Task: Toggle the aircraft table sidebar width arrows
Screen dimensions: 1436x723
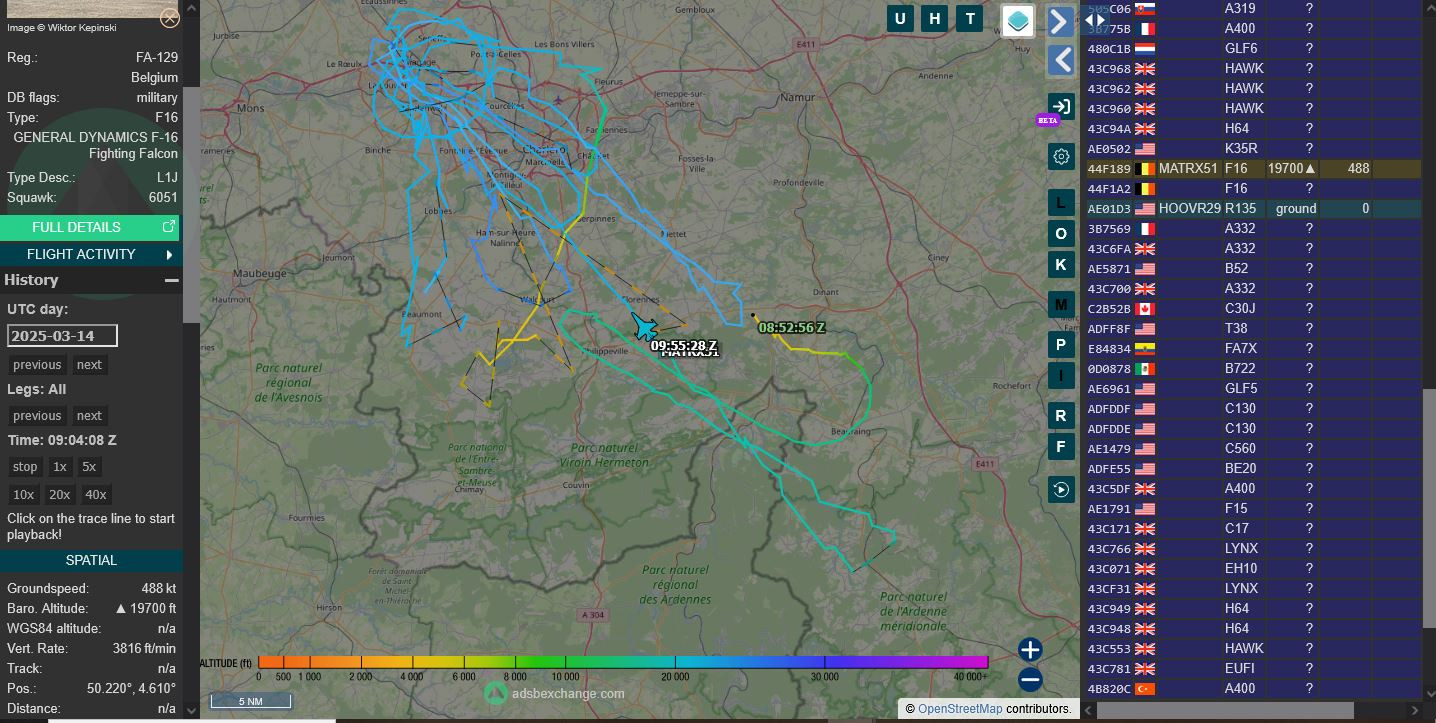Action: pyautogui.click(x=1095, y=19)
